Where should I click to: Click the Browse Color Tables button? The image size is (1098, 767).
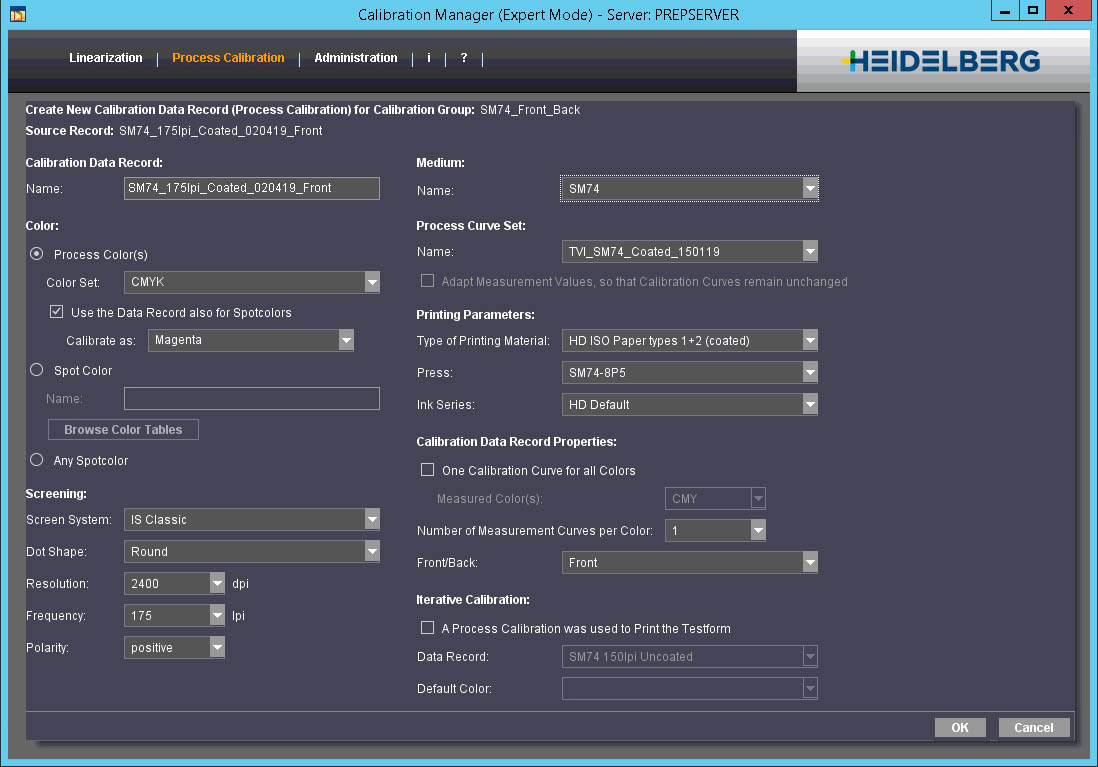[123, 430]
